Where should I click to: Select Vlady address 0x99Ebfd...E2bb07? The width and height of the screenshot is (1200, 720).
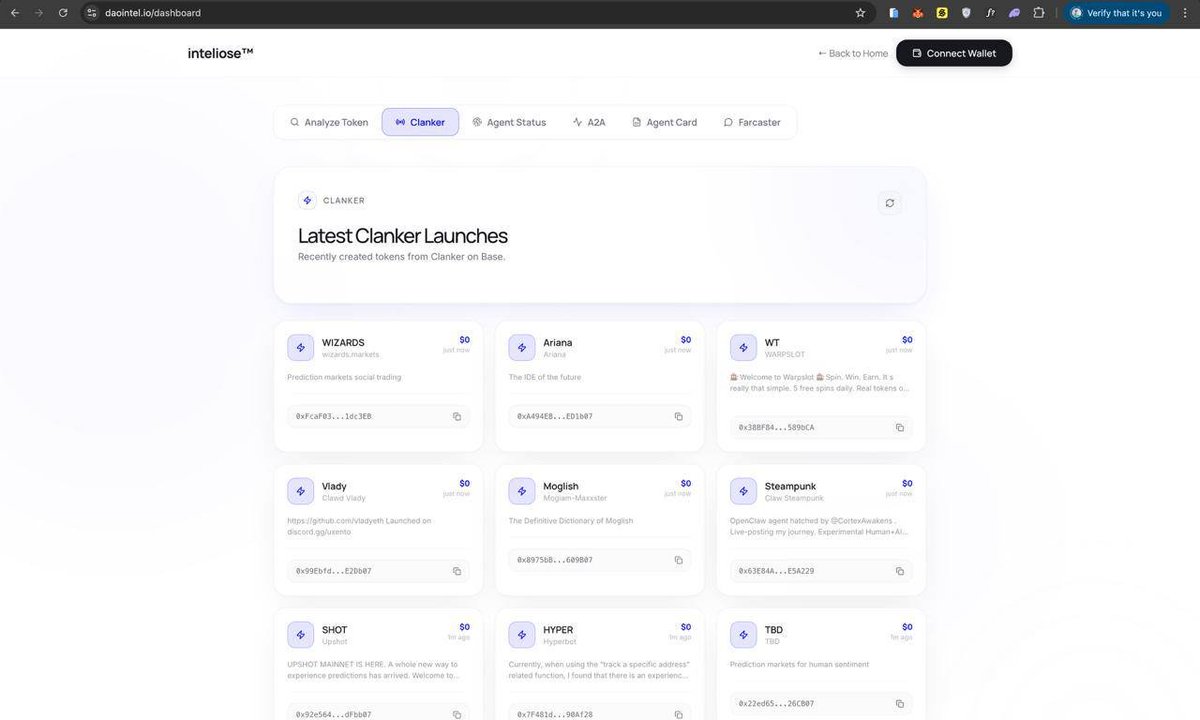(x=333, y=571)
